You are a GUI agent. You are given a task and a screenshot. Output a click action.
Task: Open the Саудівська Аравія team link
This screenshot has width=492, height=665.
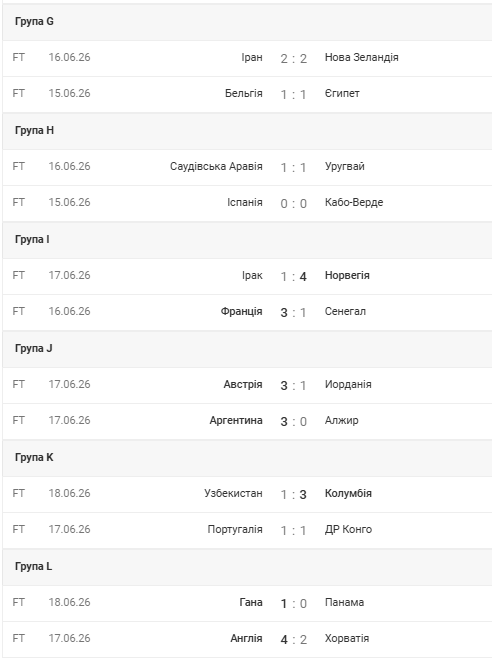click(216, 166)
